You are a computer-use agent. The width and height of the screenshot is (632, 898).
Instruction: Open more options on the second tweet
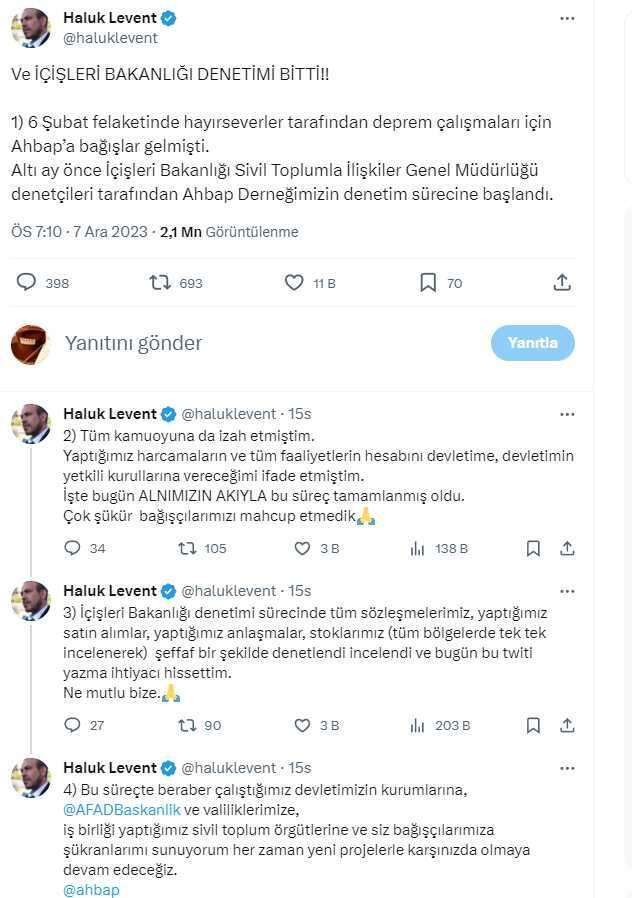click(567, 413)
